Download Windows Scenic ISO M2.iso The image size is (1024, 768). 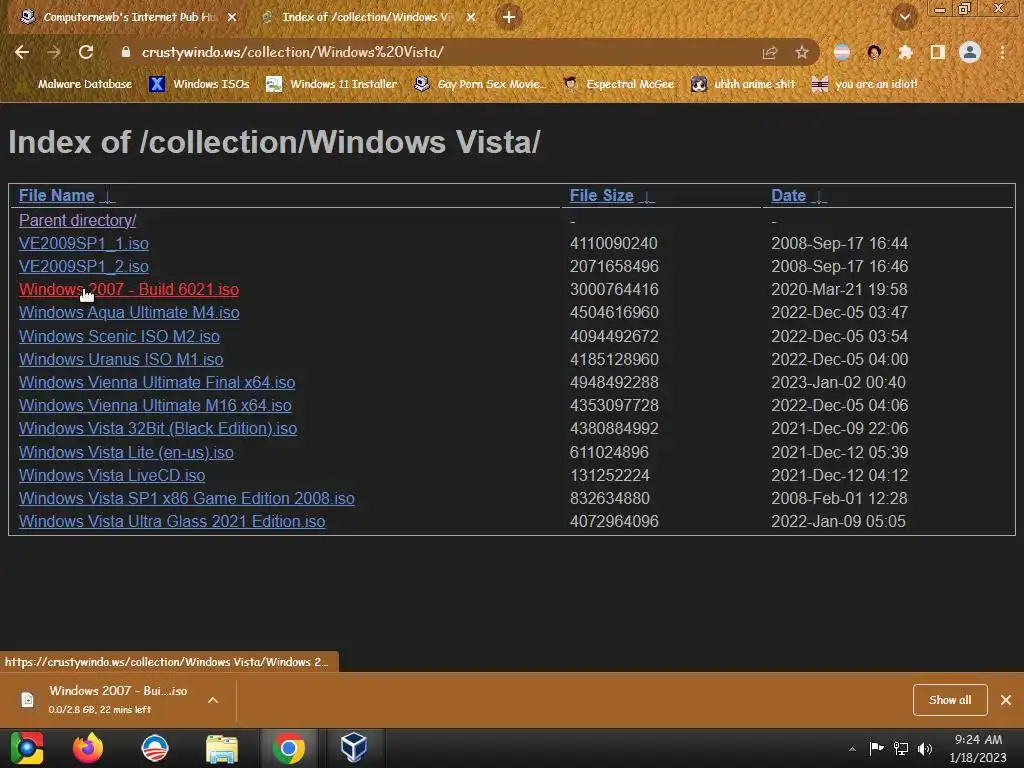119,336
